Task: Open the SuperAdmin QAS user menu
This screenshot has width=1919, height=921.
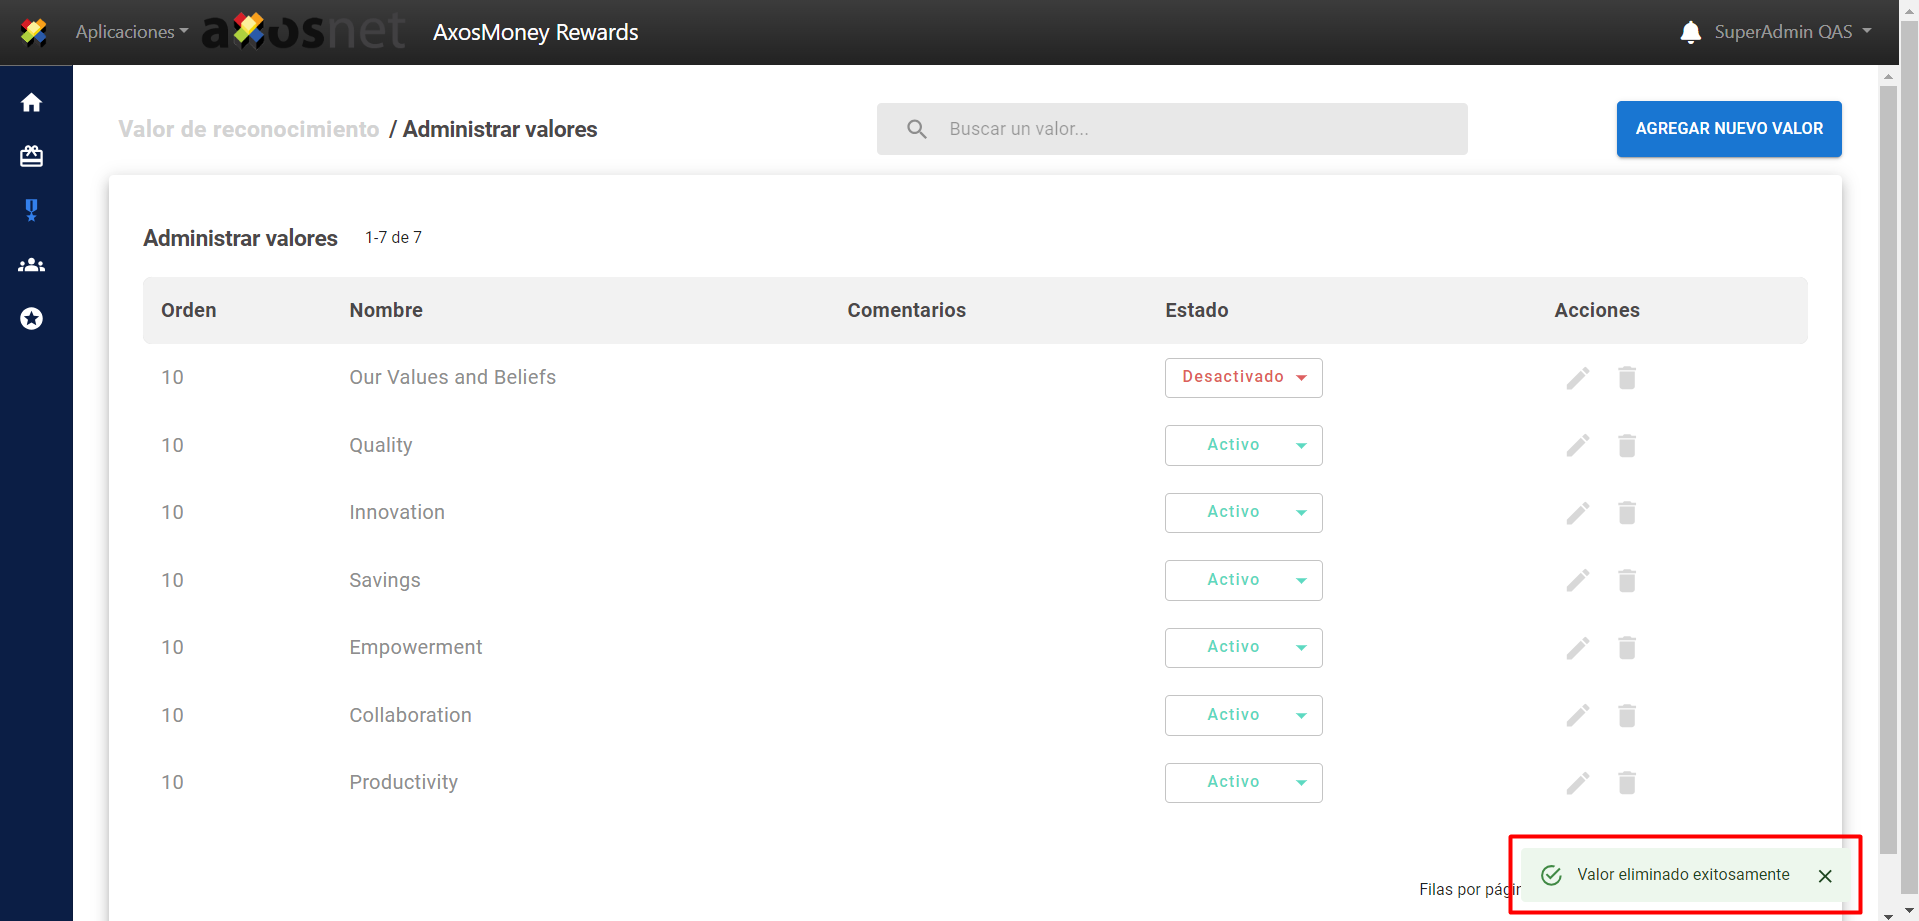Action: click(1792, 32)
